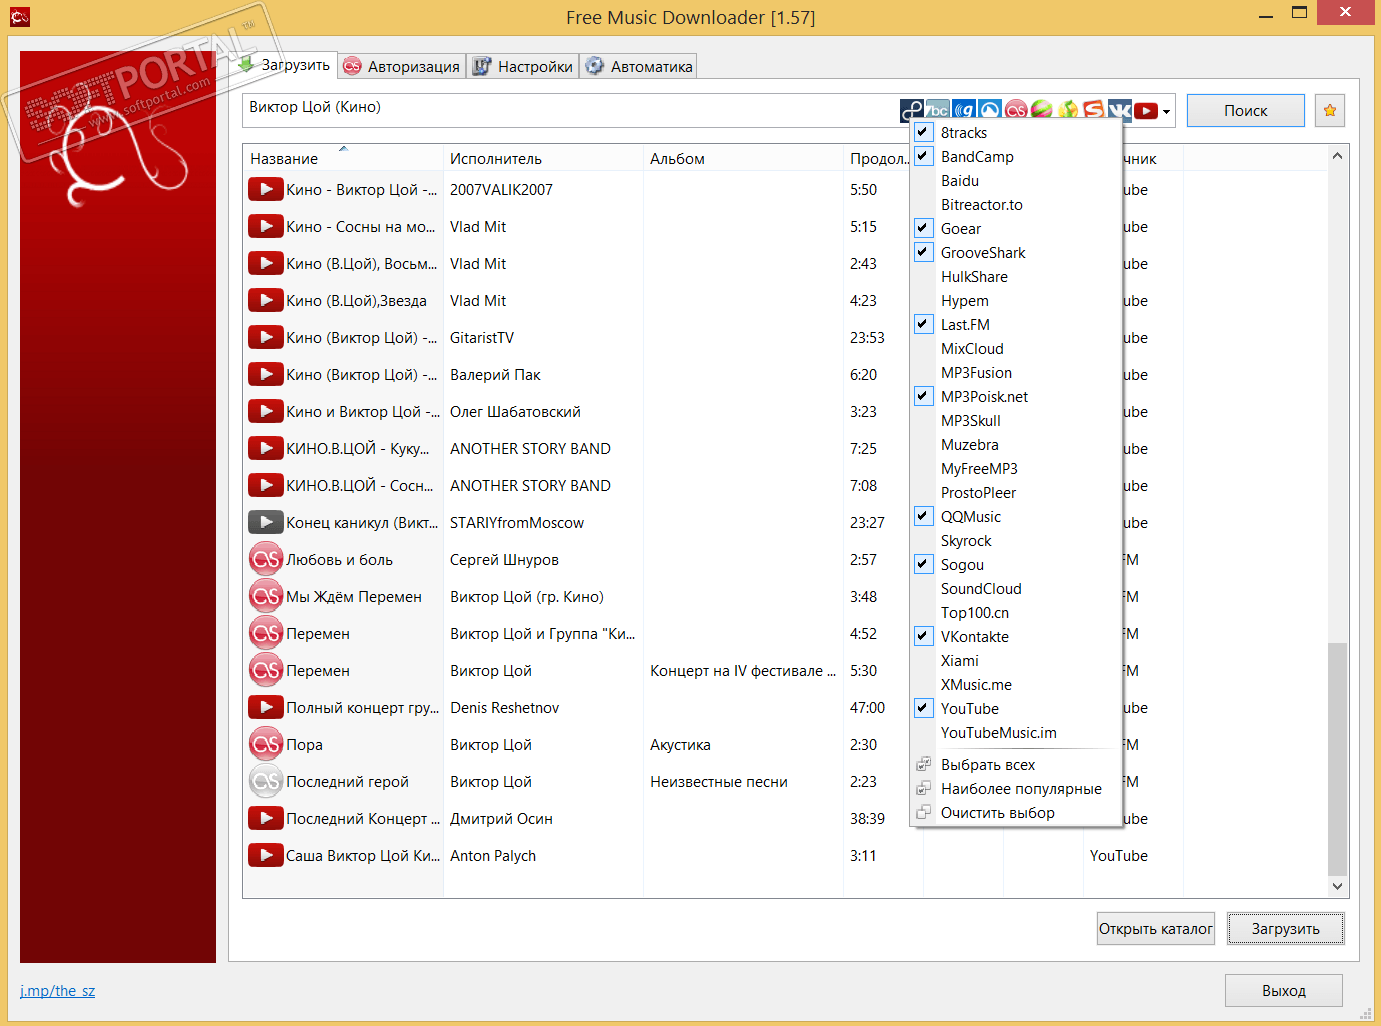This screenshot has width=1381, height=1026.
Task: Click the Goear source icon in search bar
Action: pyautogui.click(x=964, y=111)
